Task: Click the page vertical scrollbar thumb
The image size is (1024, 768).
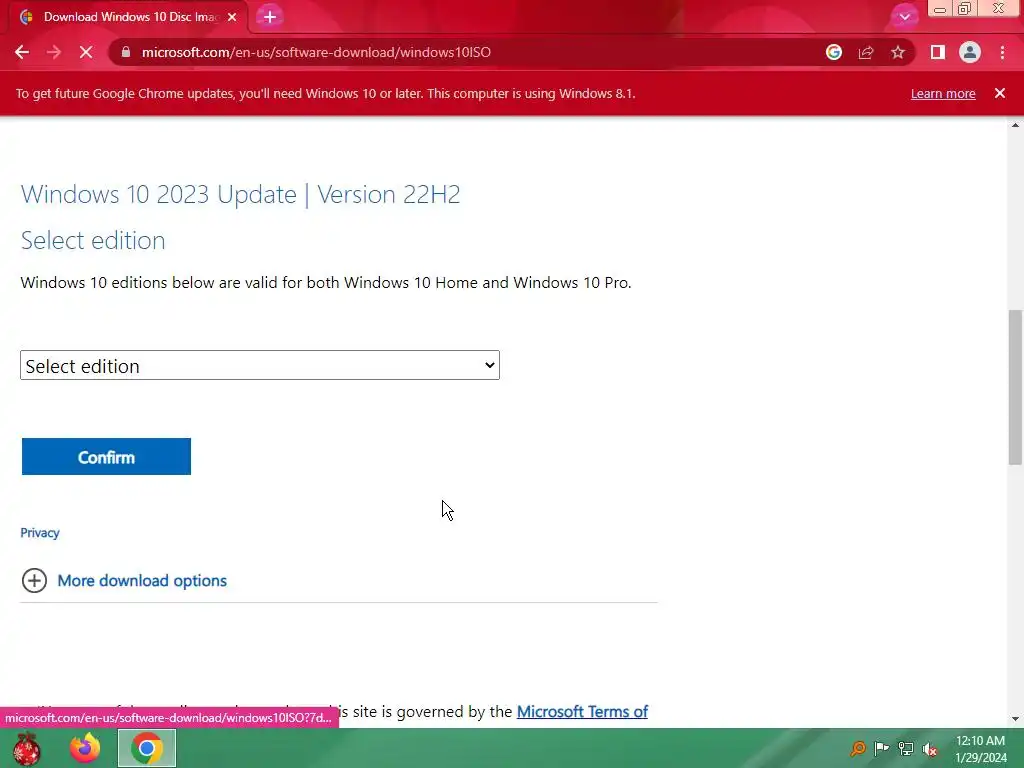Action: tap(1015, 387)
